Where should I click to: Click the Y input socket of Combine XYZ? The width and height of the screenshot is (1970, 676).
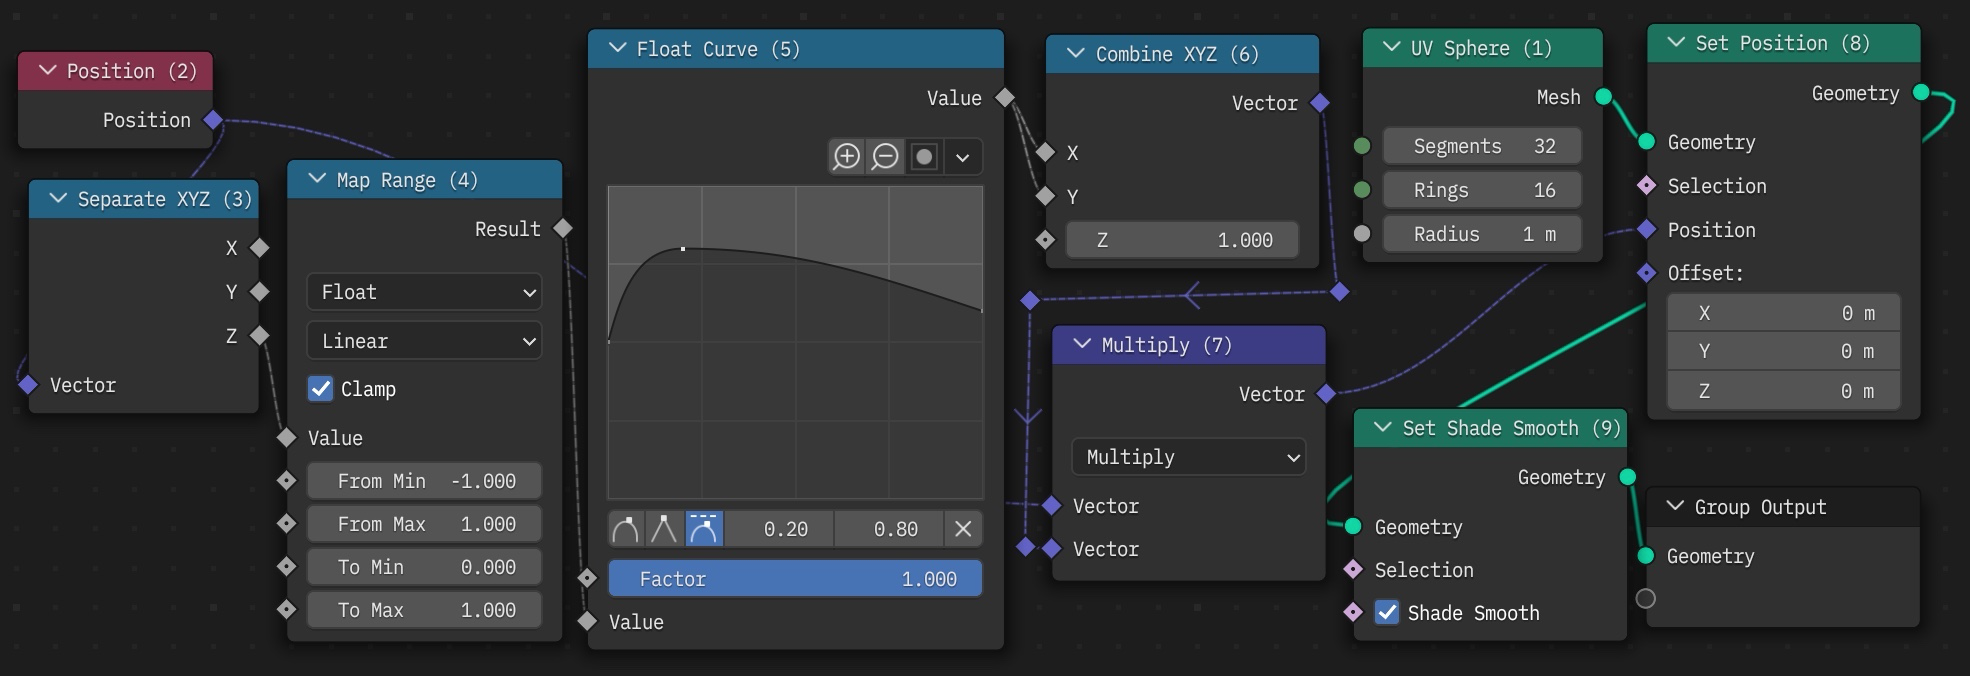pos(1046,197)
